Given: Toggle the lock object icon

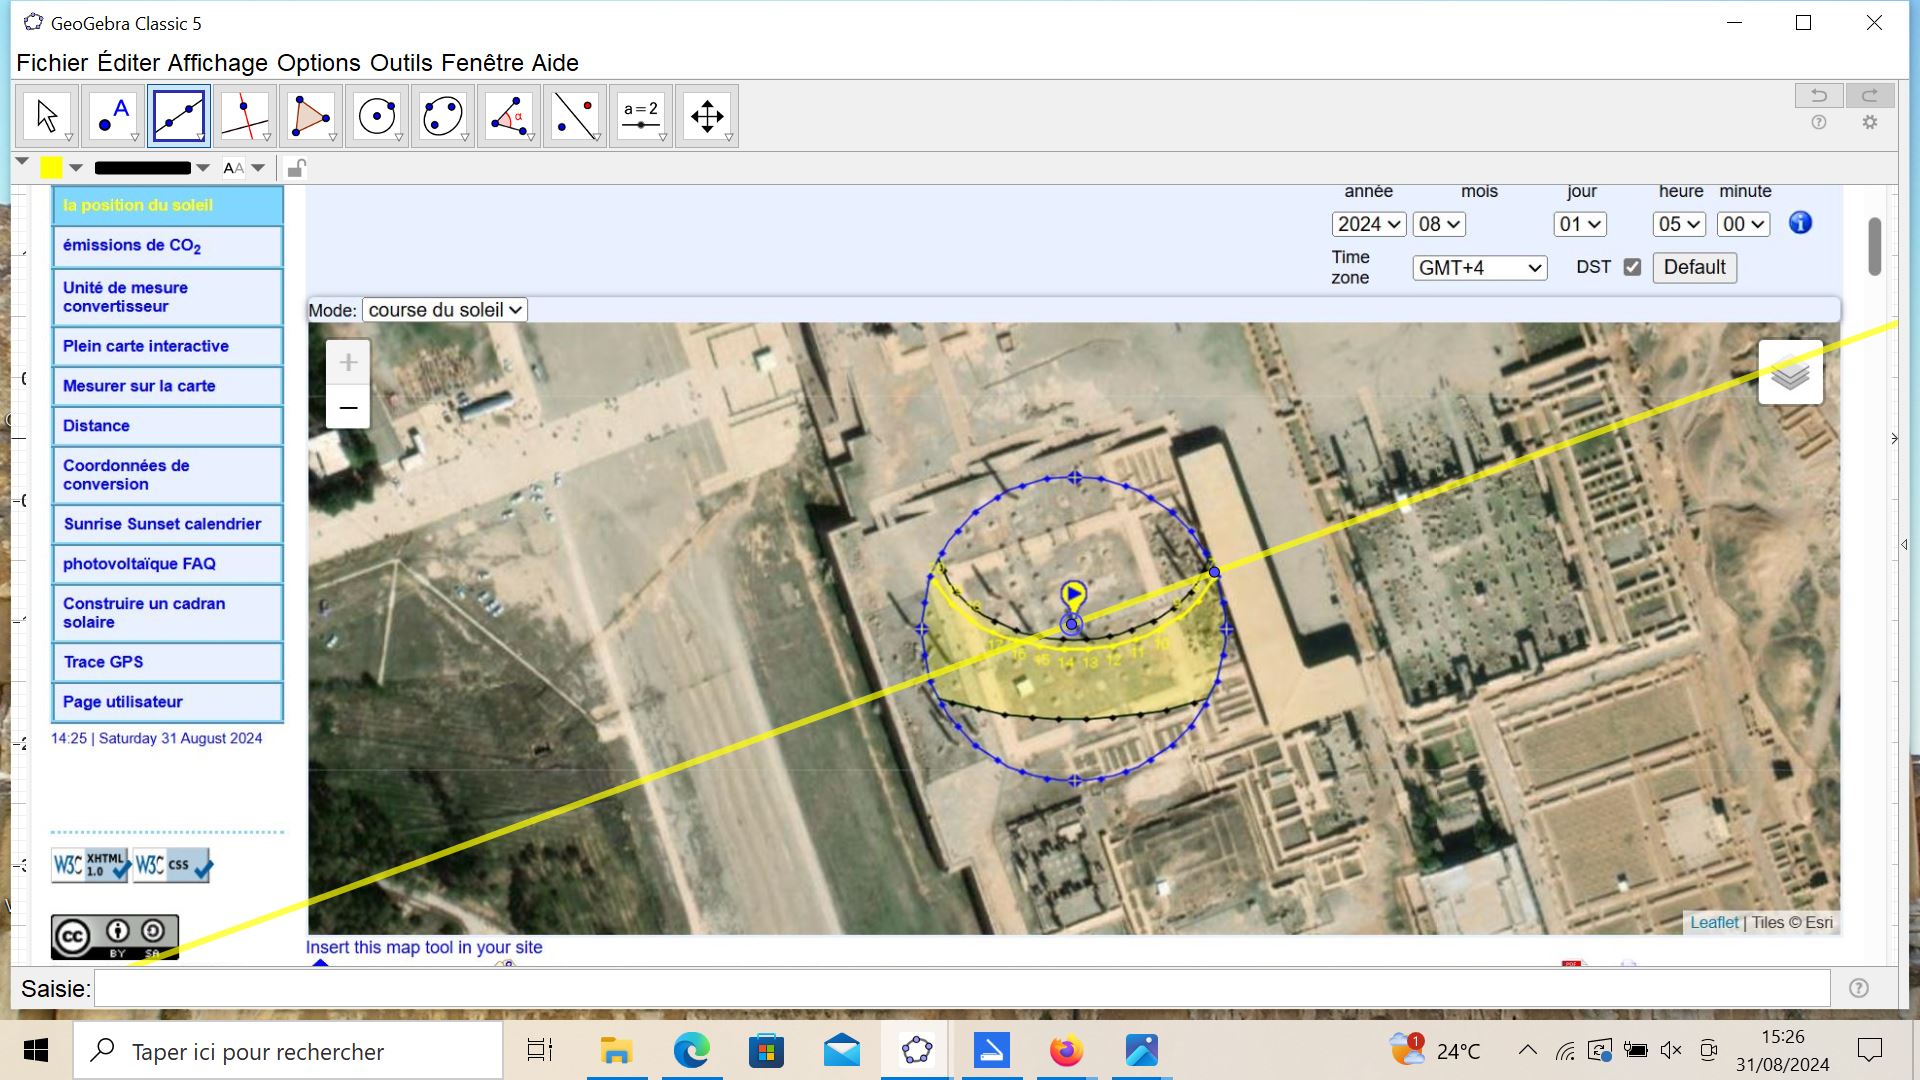Looking at the screenshot, I should click(295, 168).
